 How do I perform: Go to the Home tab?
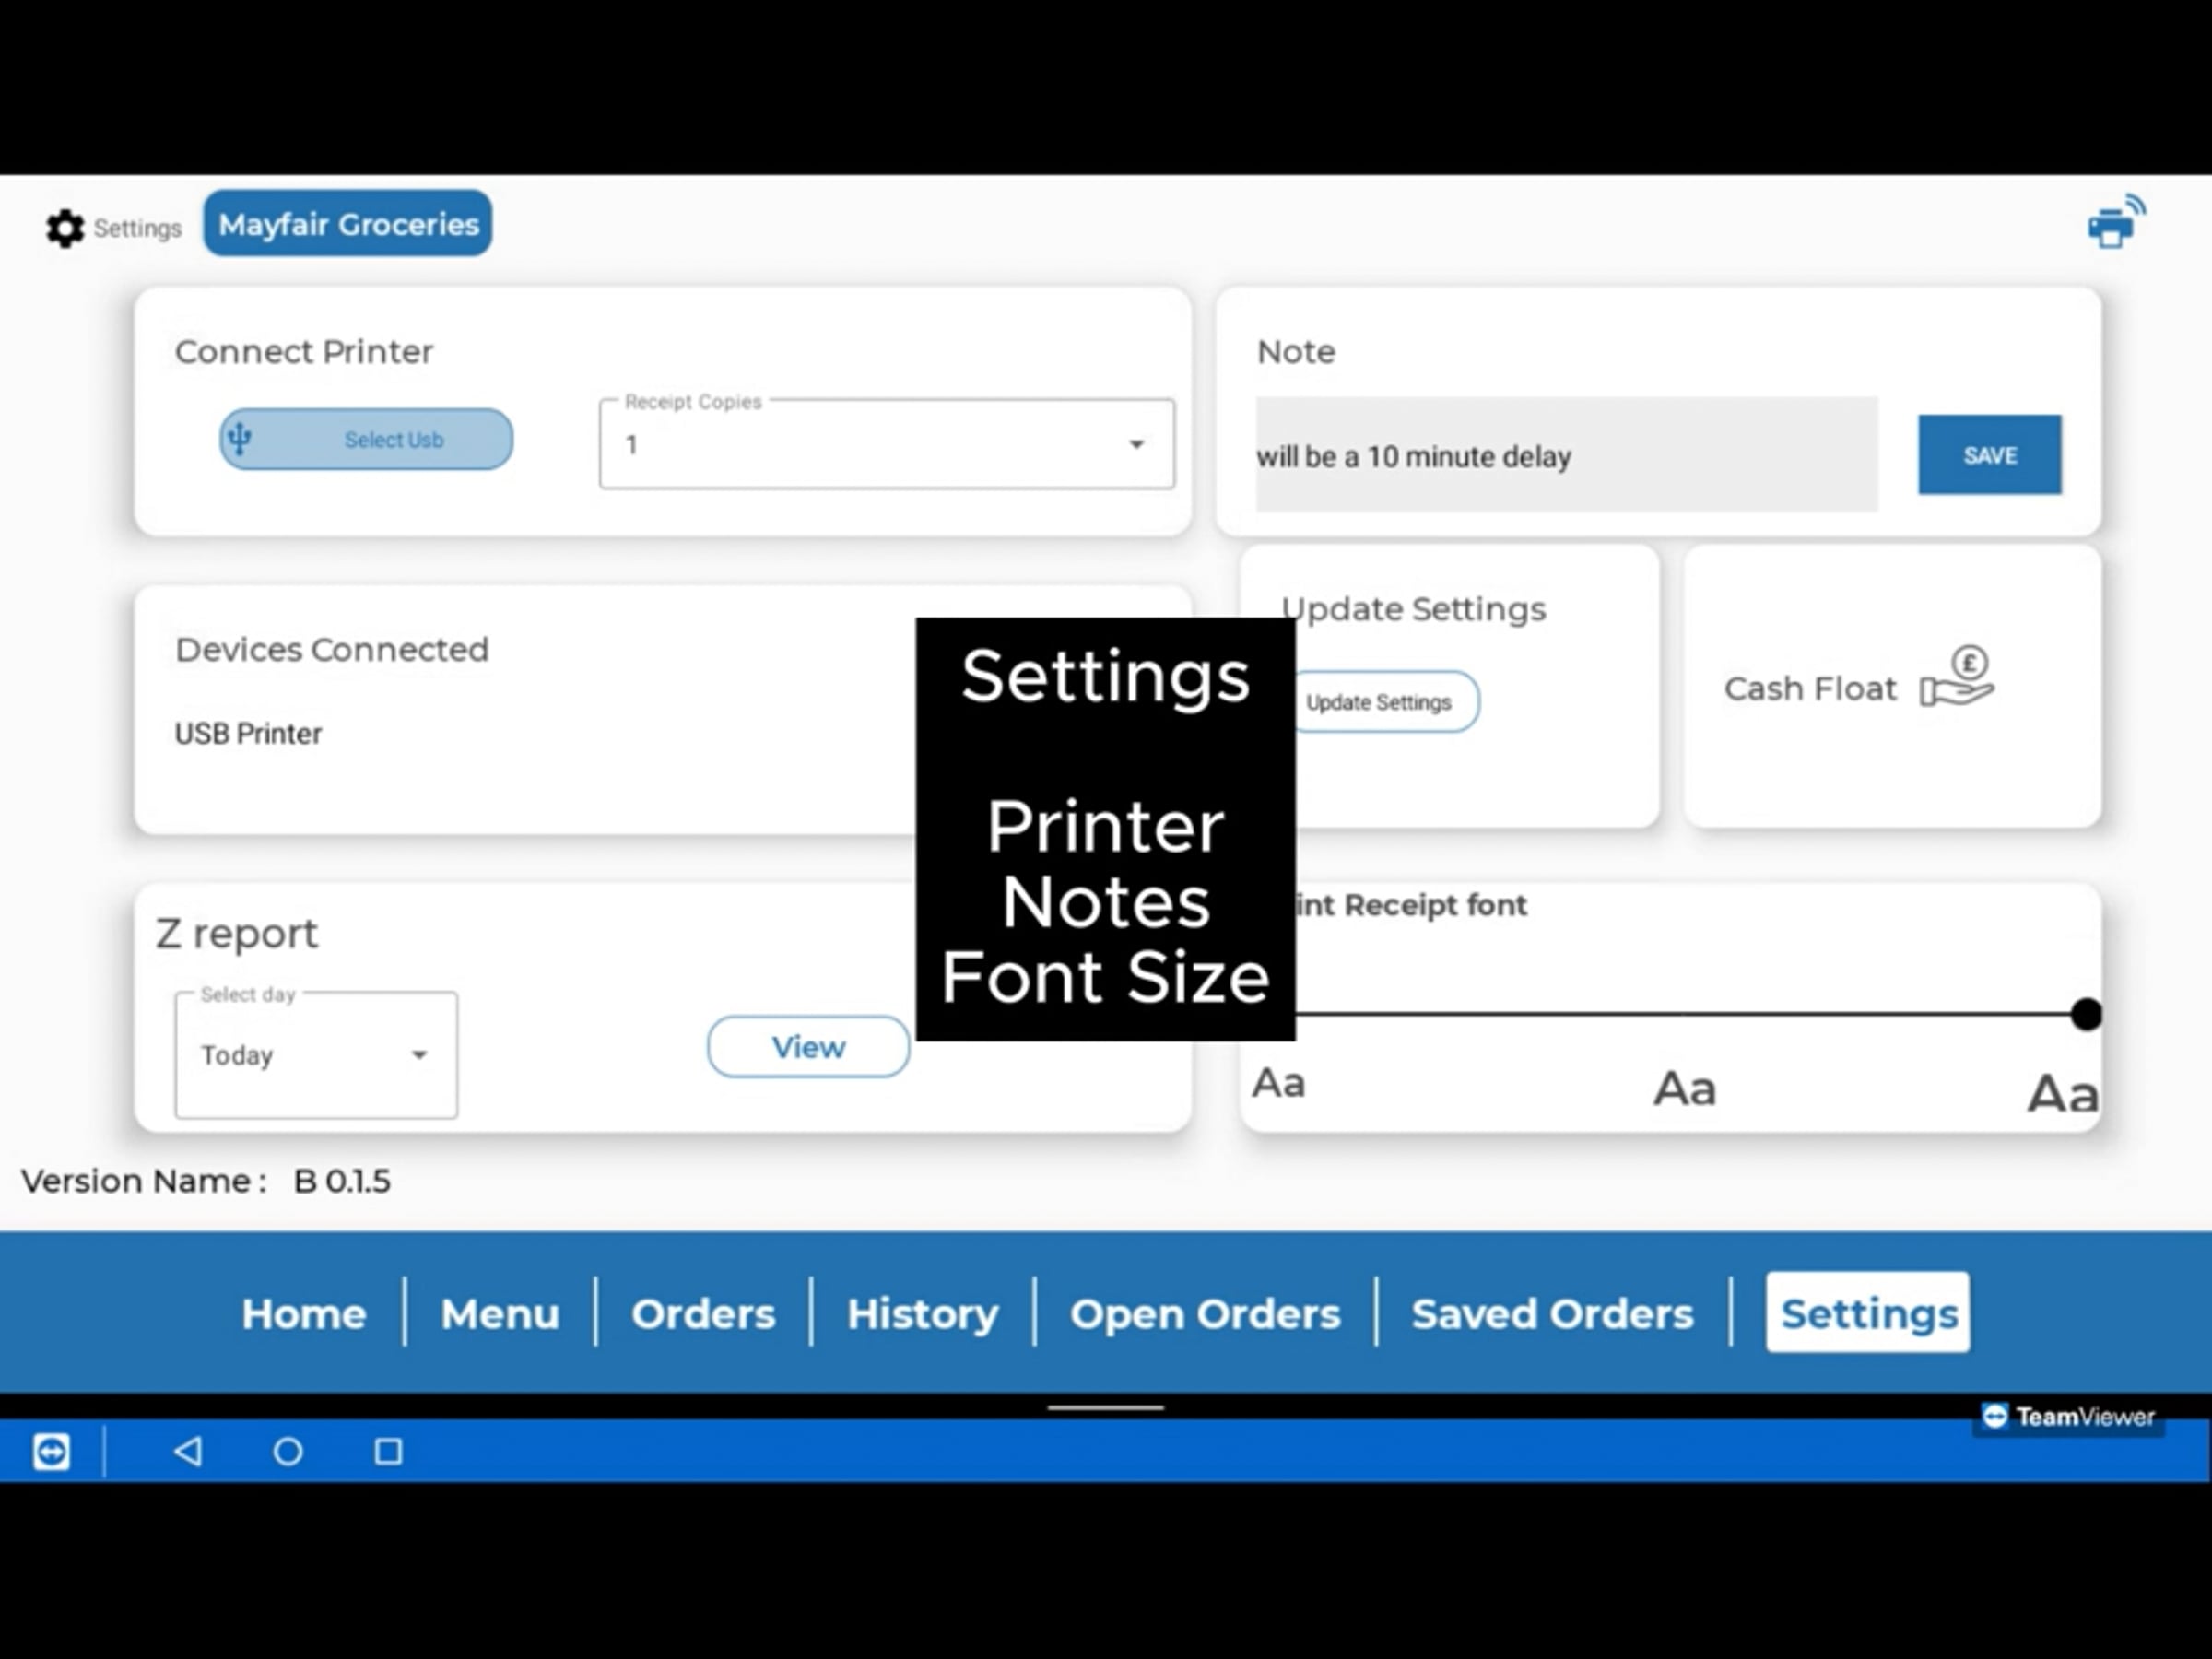click(x=304, y=1313)
